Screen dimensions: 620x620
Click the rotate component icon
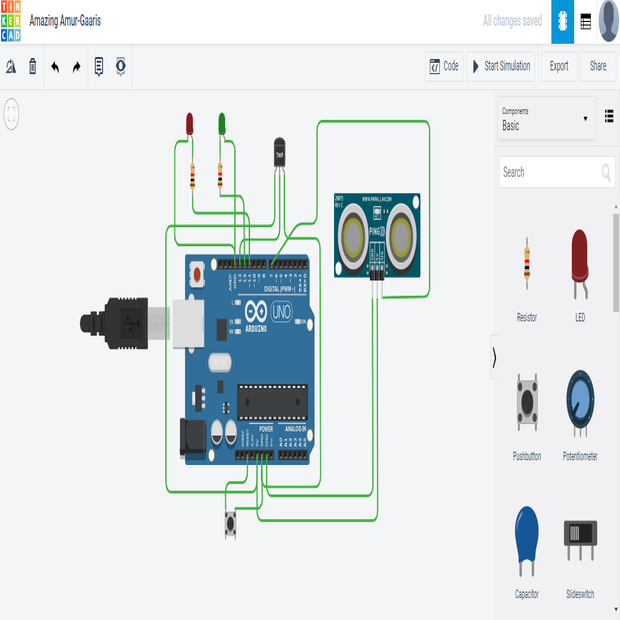[10, 67]
